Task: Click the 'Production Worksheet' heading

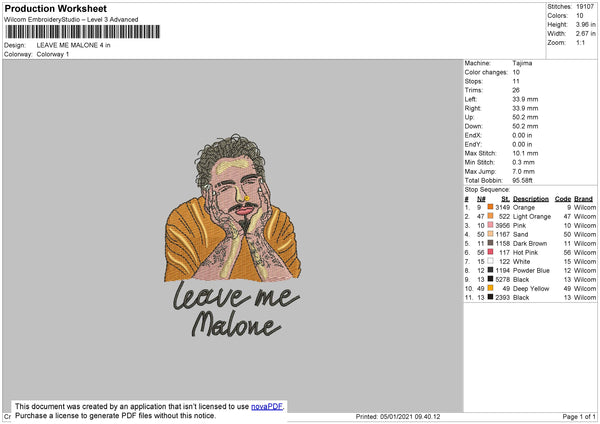Action: pos(55,8)
